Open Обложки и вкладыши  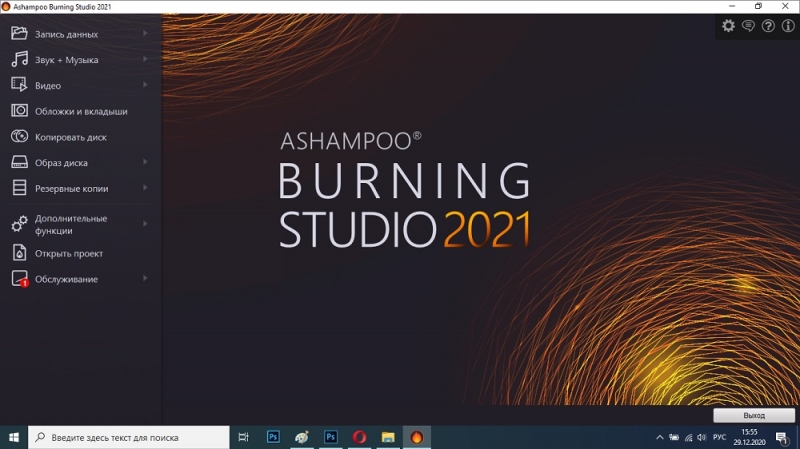click(81, 111)
